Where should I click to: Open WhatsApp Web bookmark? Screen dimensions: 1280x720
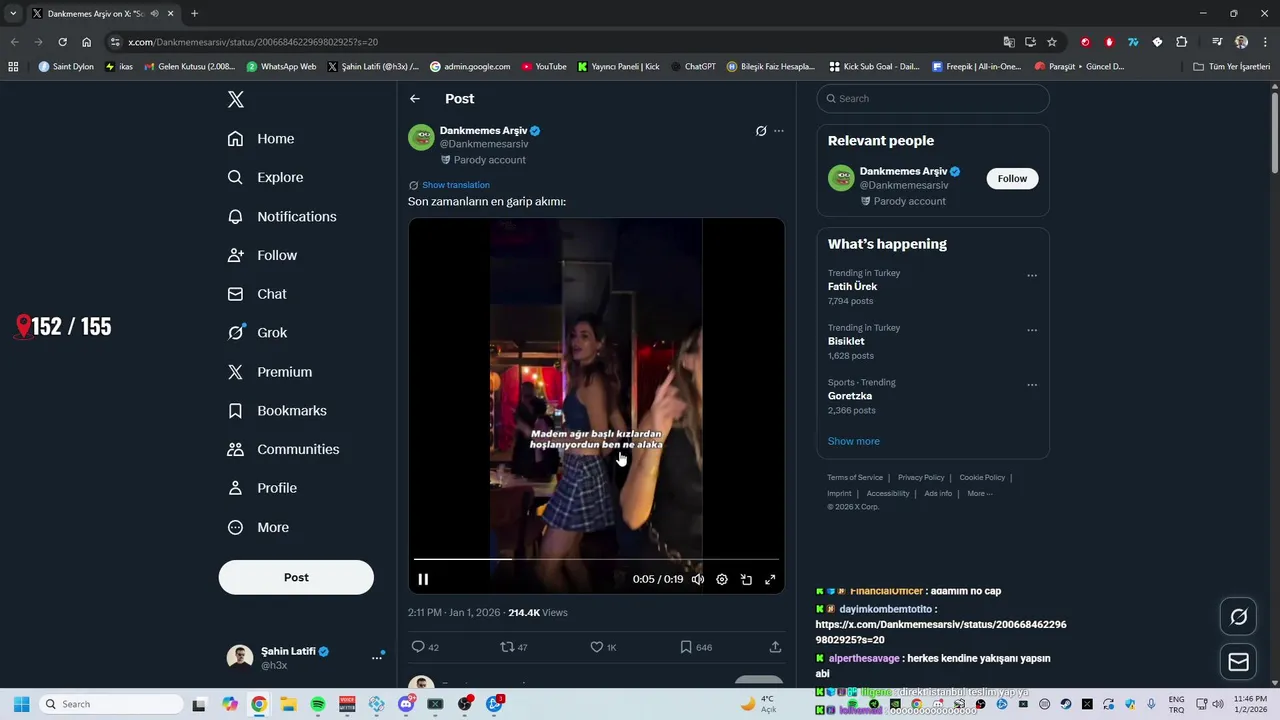coord(281,67)
